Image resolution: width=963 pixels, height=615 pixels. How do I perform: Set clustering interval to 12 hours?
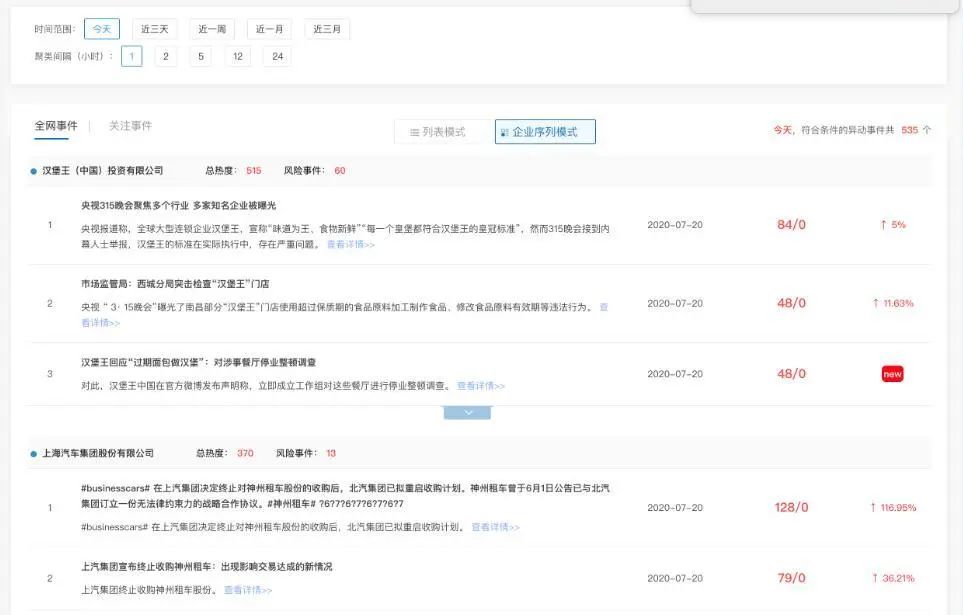pos(237,56)
